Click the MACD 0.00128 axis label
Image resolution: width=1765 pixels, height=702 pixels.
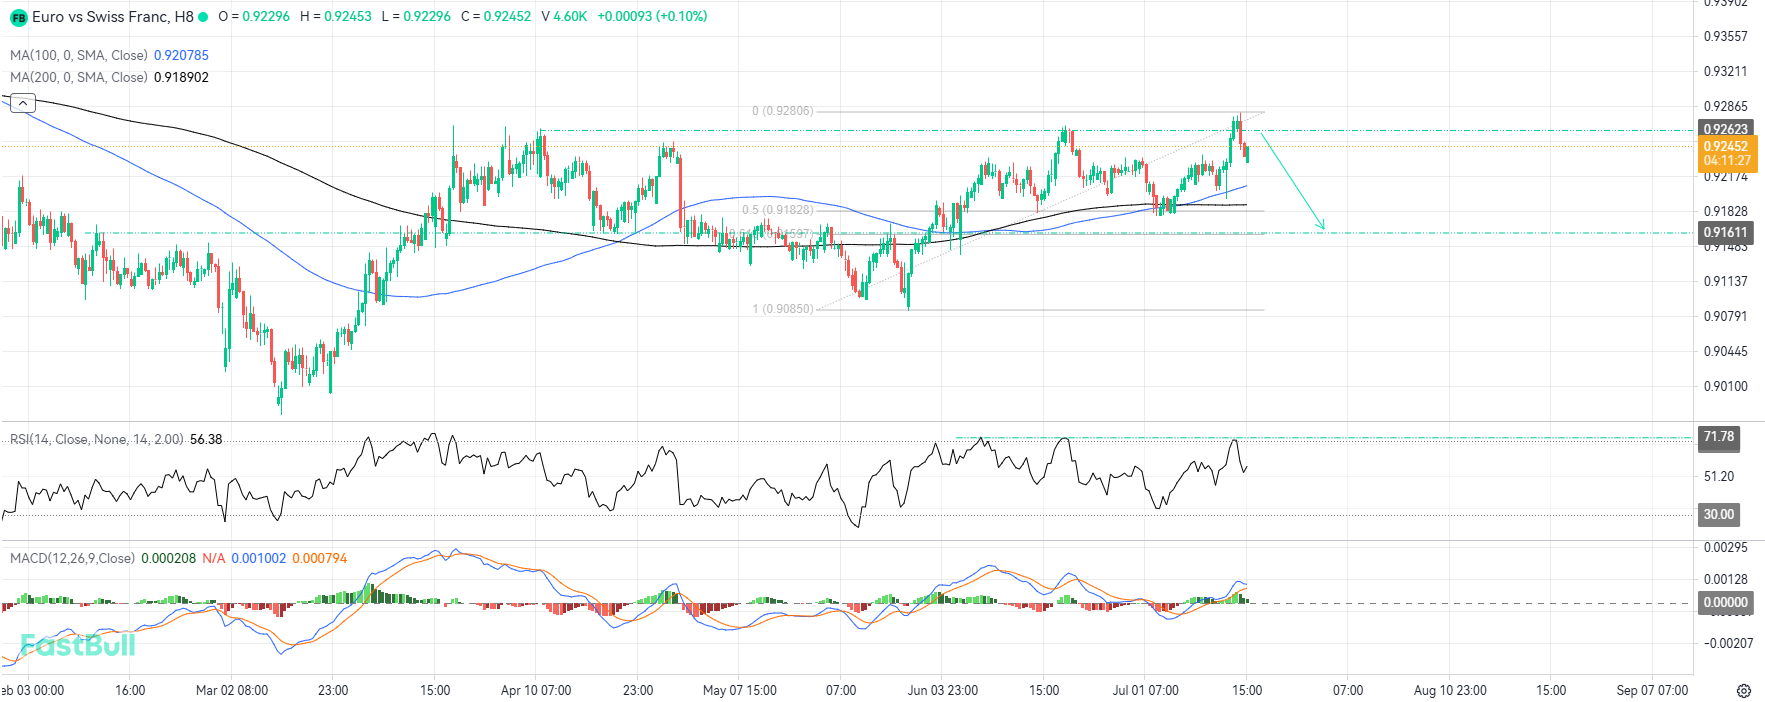pos(1726,579)
